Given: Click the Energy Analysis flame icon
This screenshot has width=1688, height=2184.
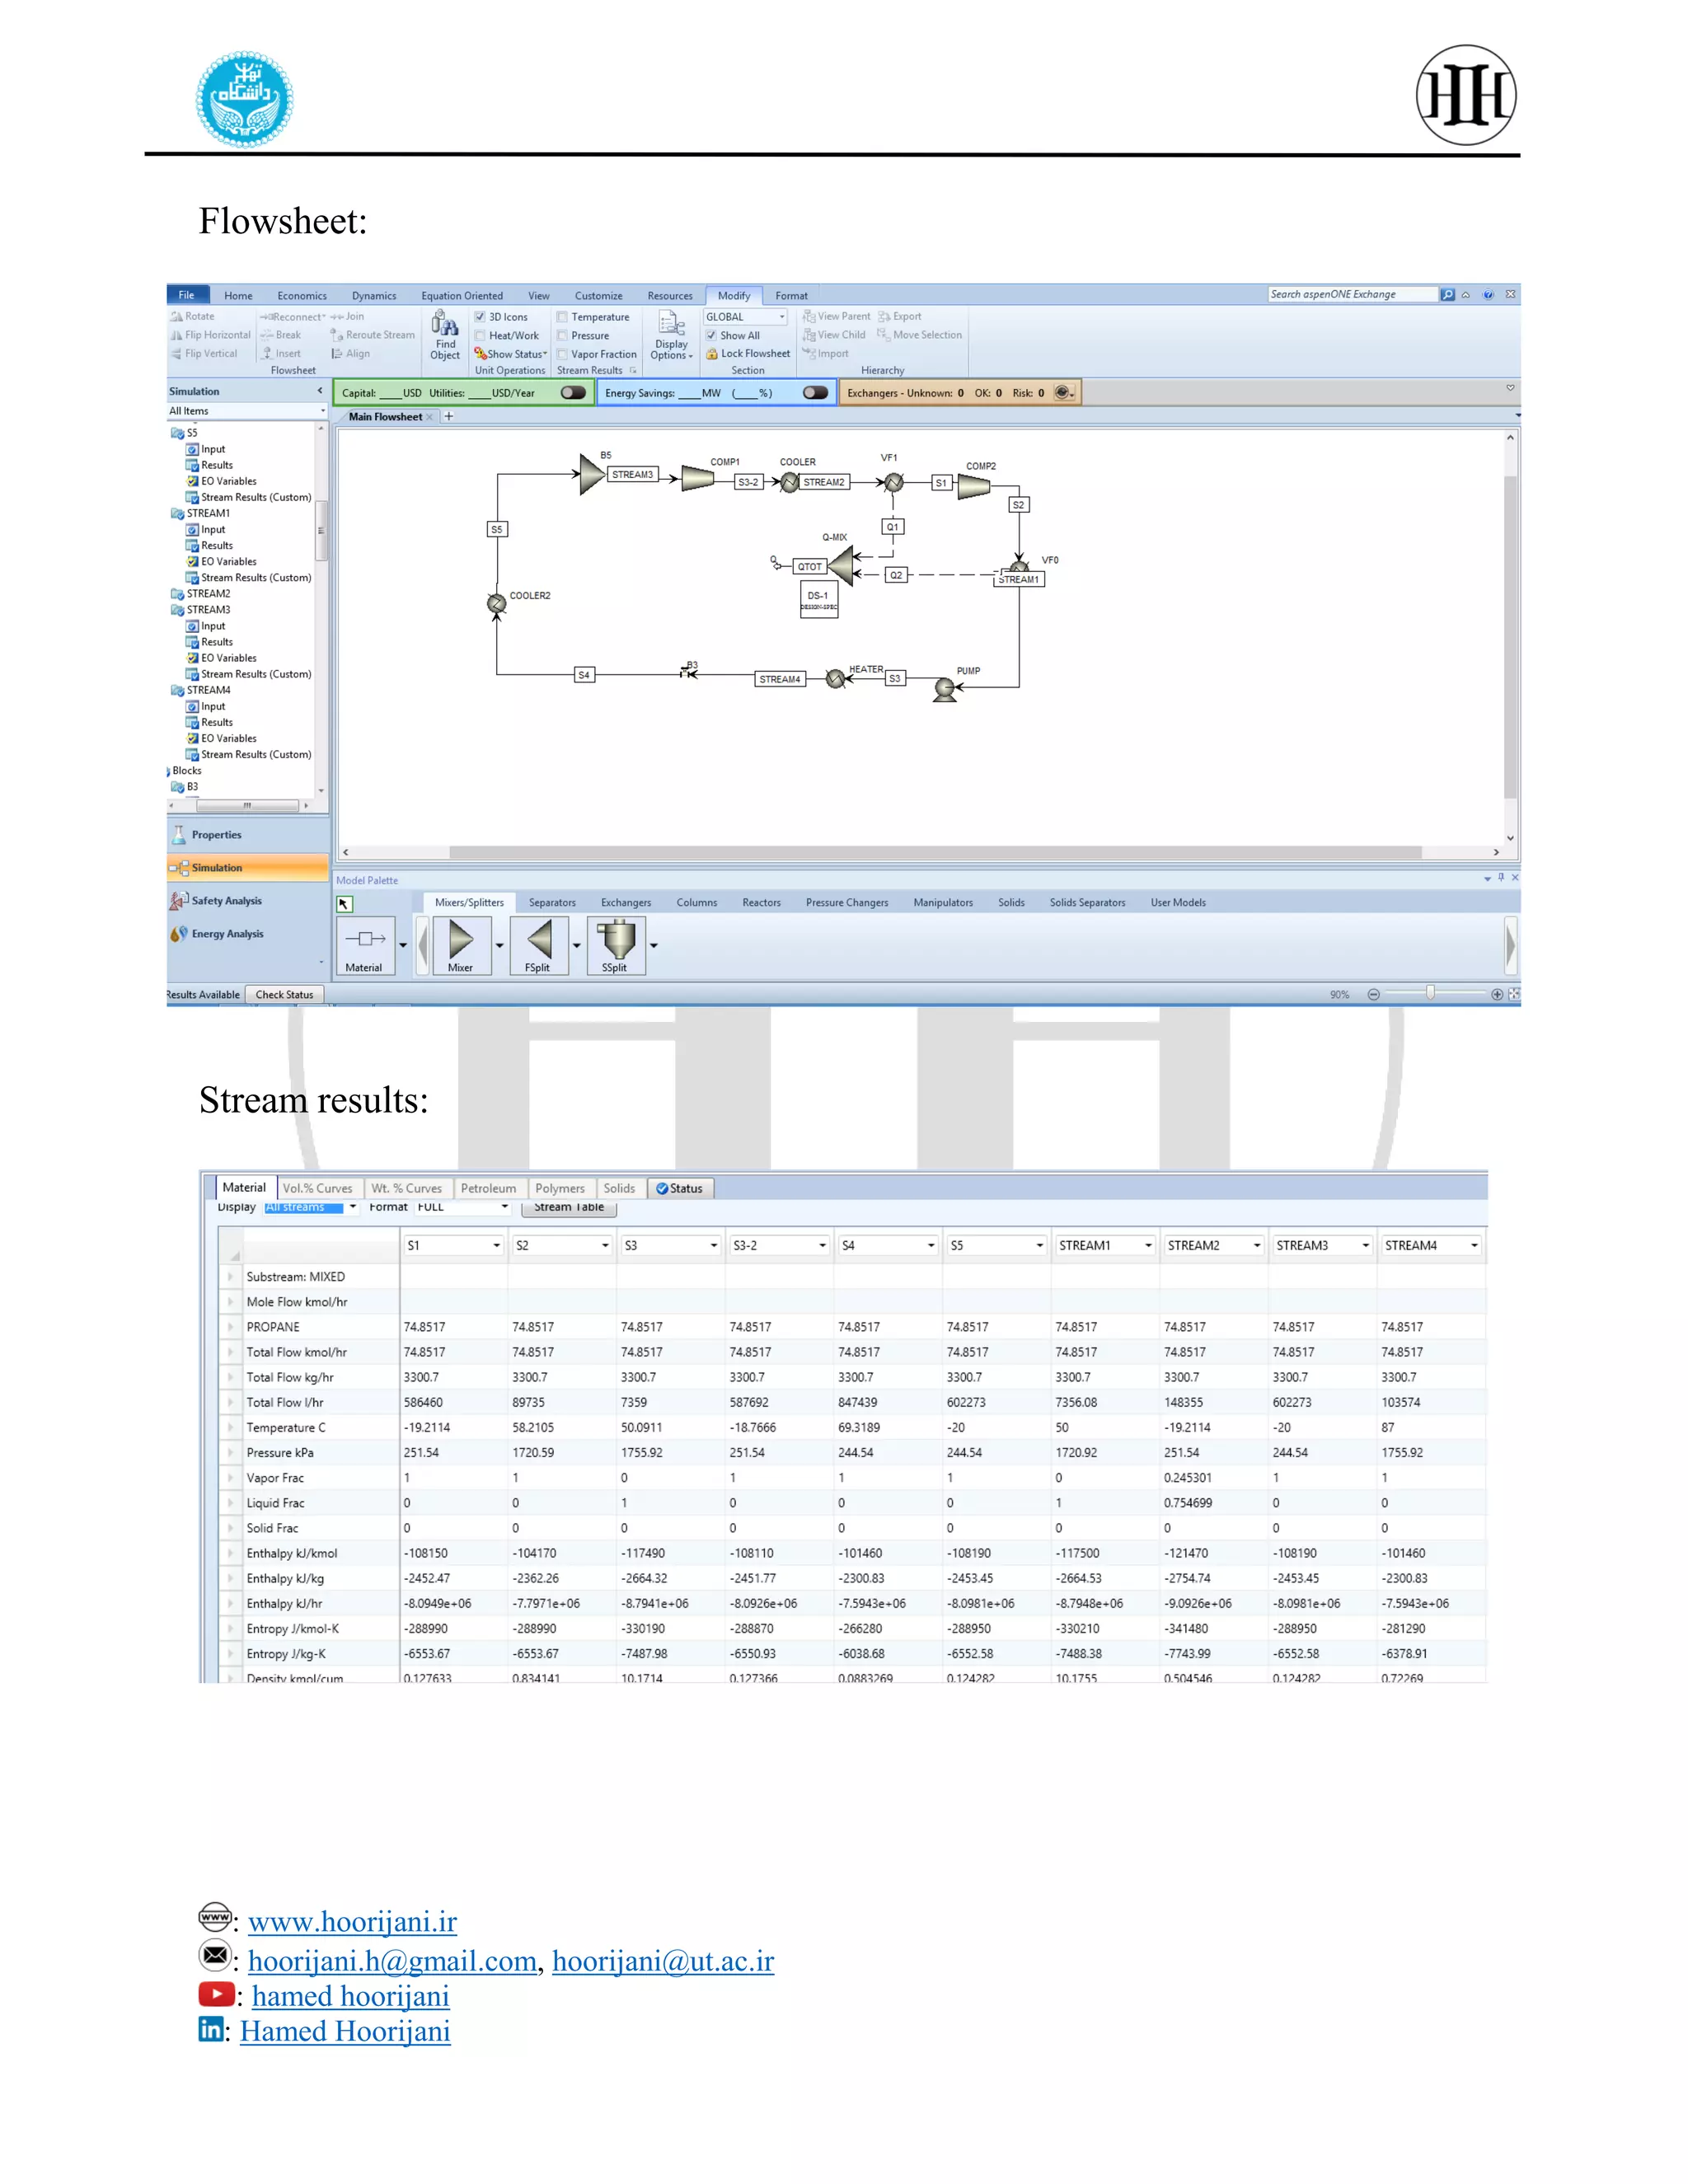Looking at the screenshot, I should coord(179,934).
